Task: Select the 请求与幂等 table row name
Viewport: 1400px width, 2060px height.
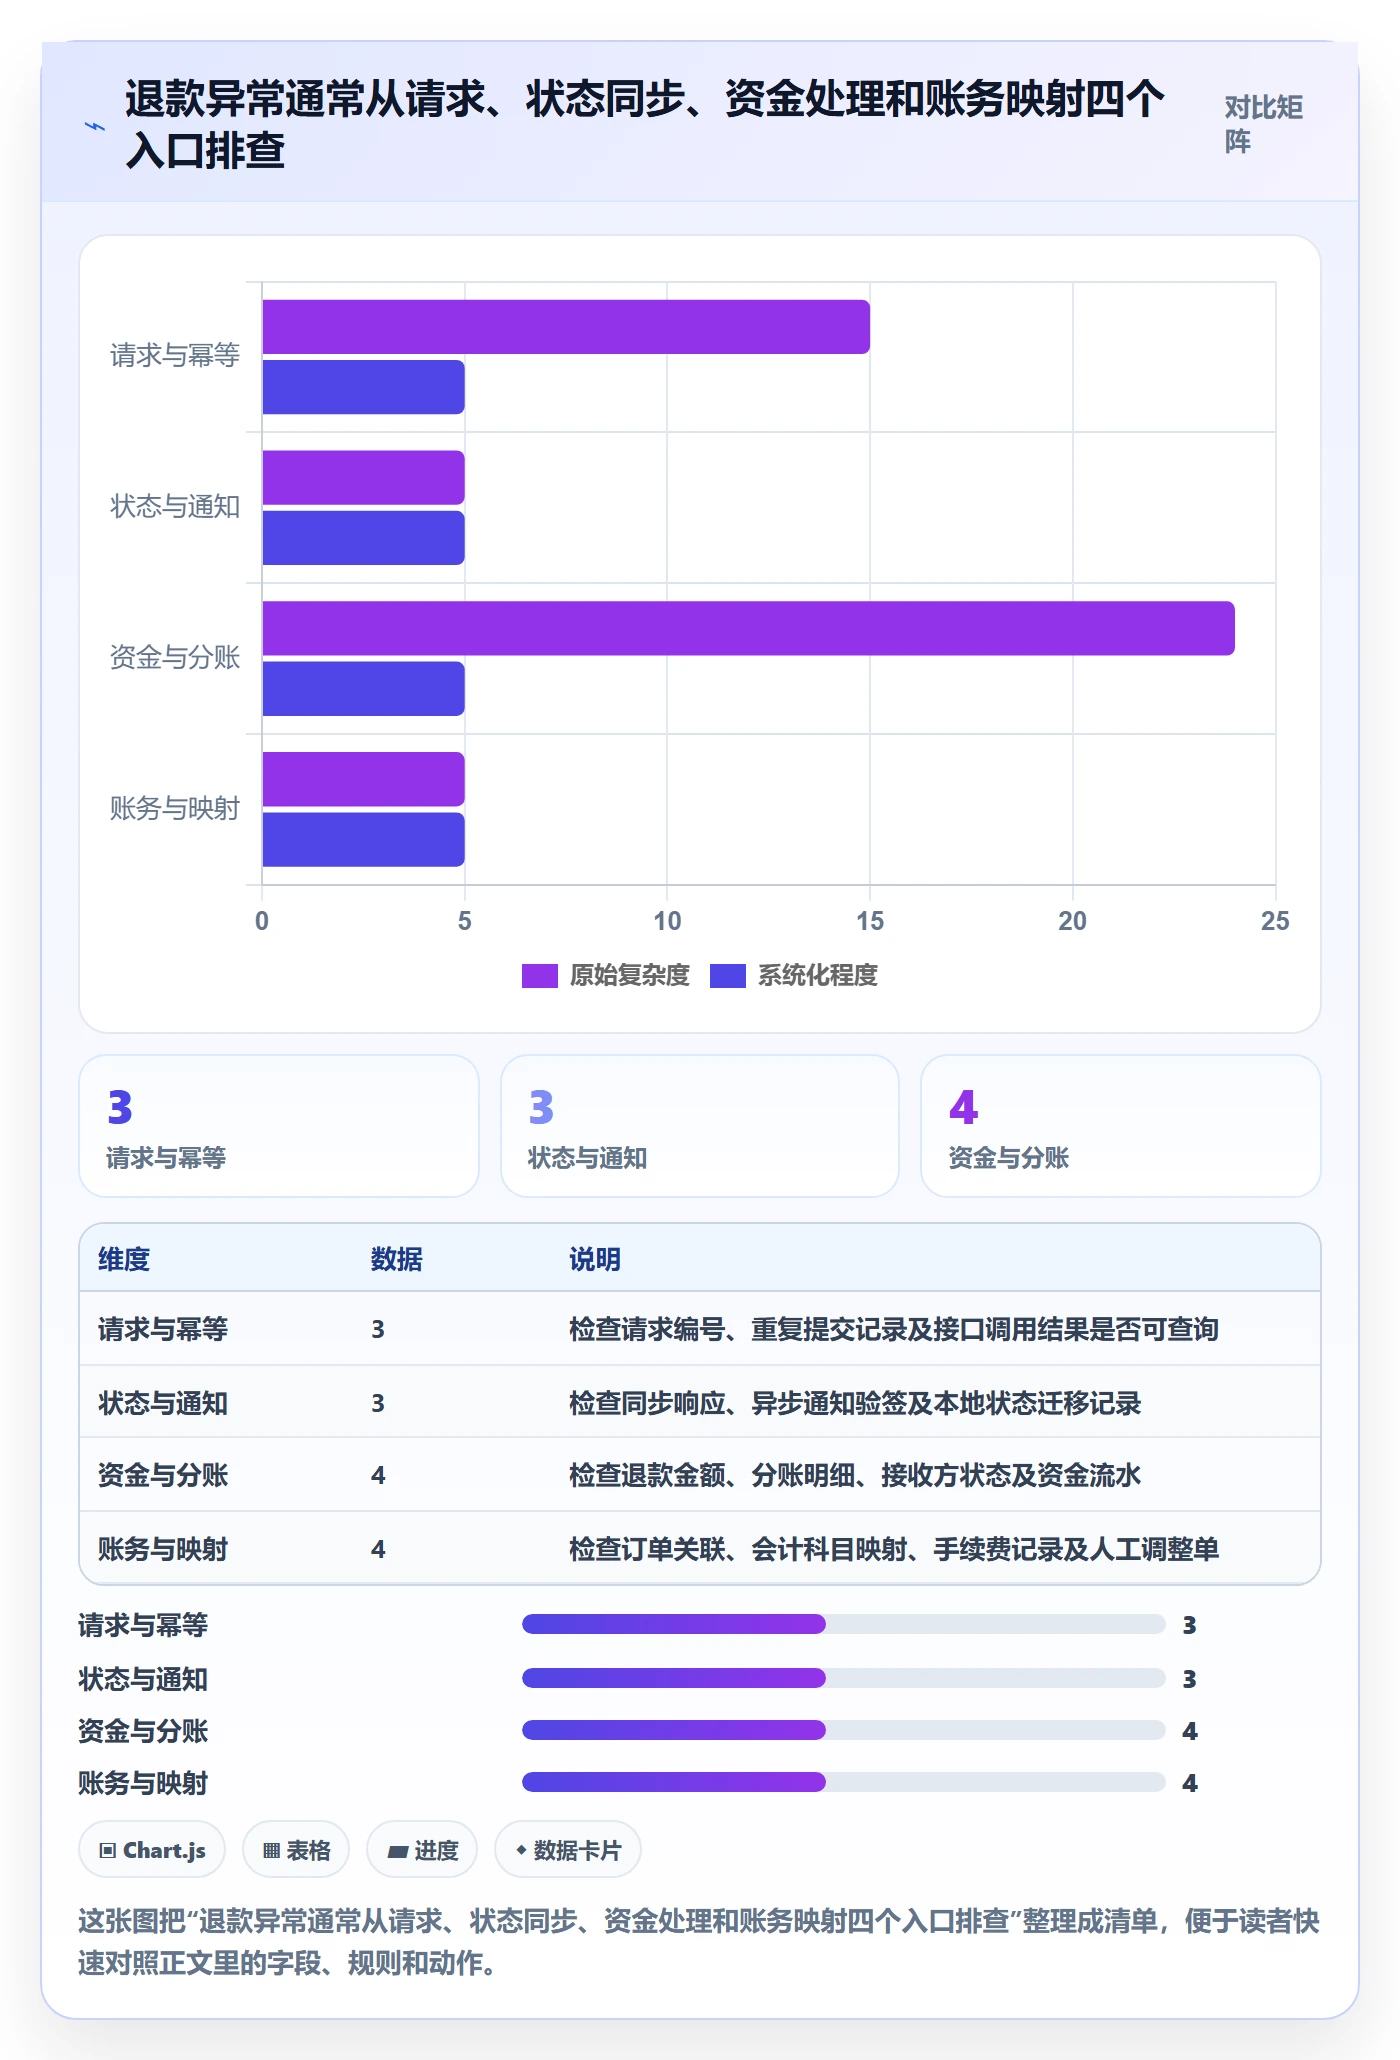Action: click(163, 1329)
